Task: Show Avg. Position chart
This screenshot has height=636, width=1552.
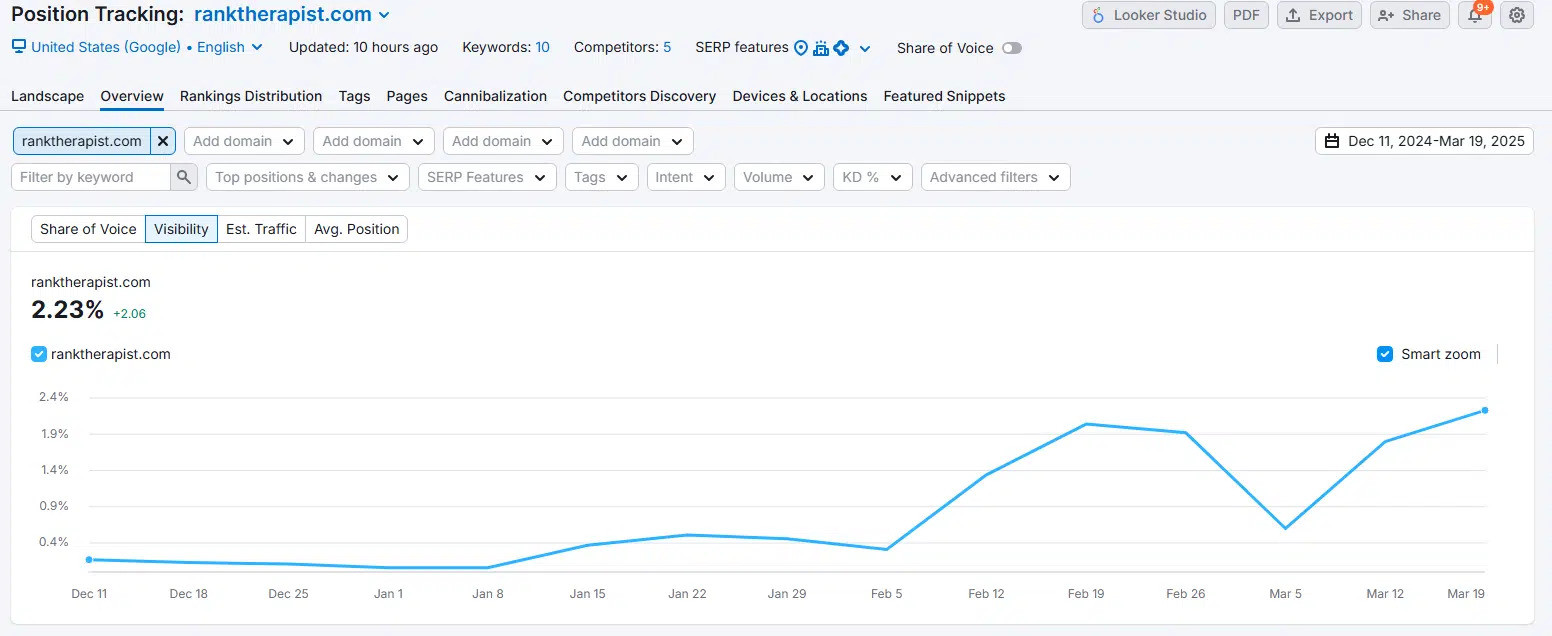Action: 357,229
